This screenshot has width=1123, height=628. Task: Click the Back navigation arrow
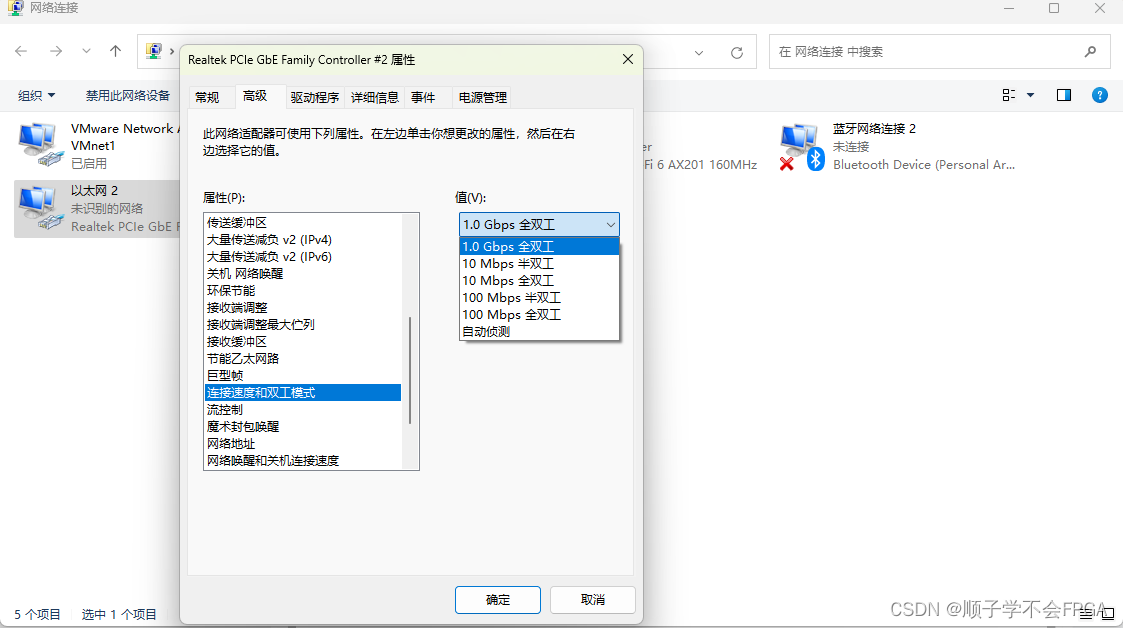(x=21, y=52)
